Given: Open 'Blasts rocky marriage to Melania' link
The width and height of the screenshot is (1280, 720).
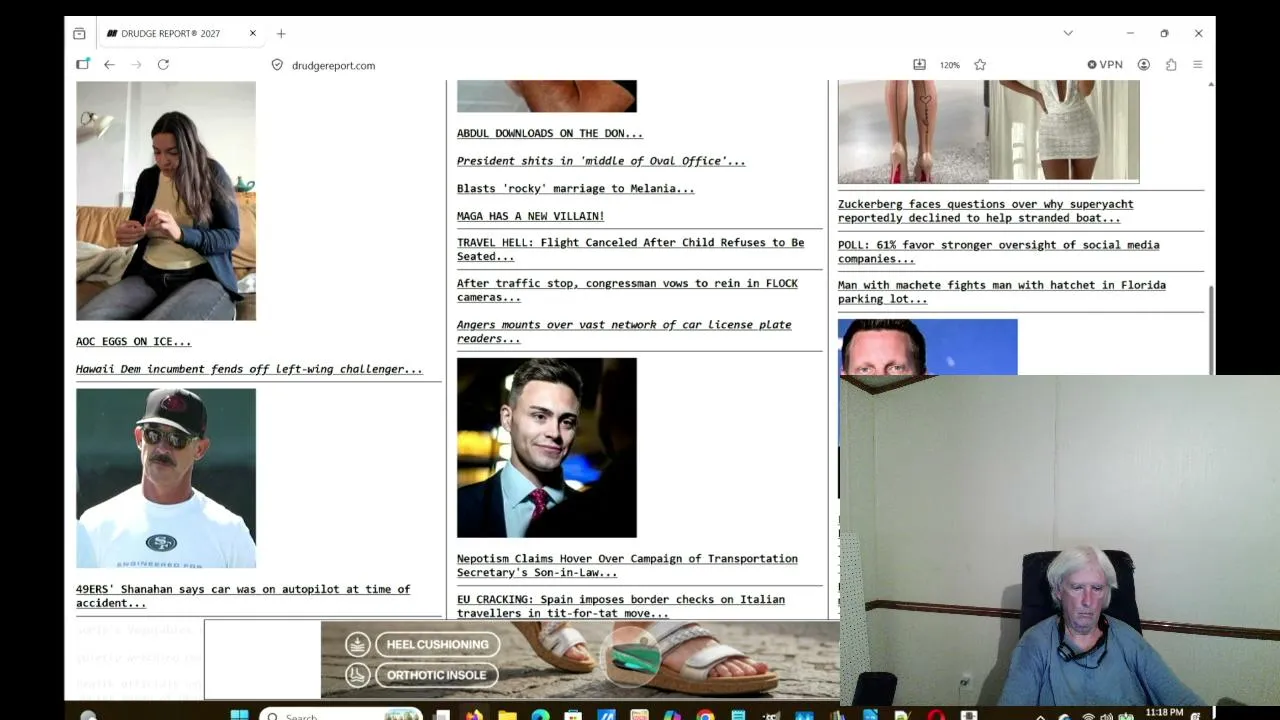Looking at the screenshot, I should (x=575, y=188).
